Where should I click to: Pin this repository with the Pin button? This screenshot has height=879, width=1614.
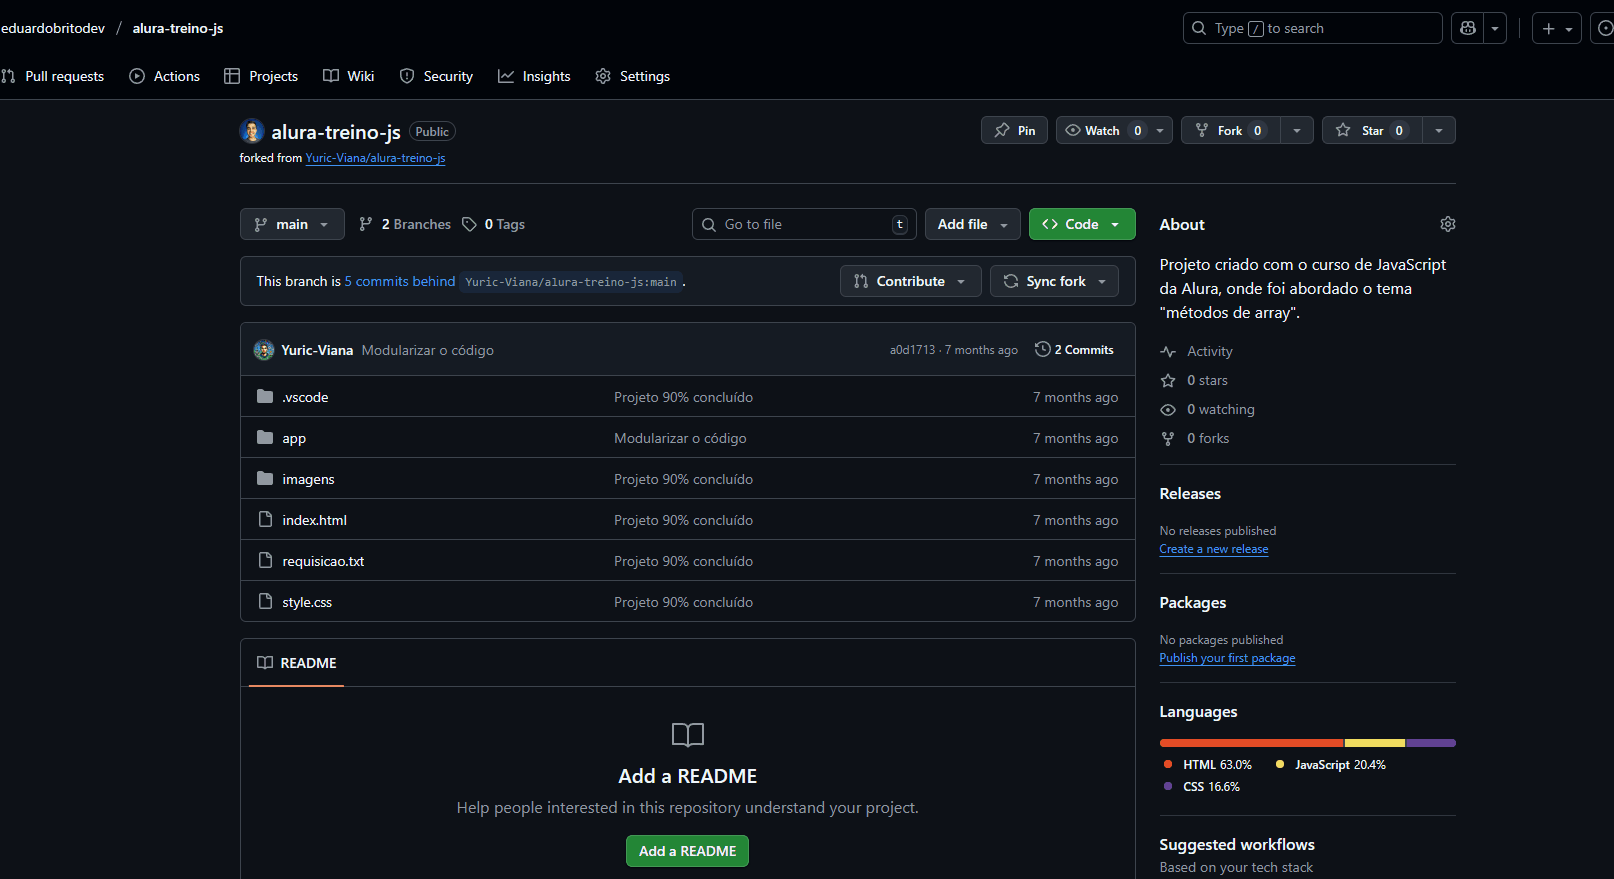tap(1014, 130)
